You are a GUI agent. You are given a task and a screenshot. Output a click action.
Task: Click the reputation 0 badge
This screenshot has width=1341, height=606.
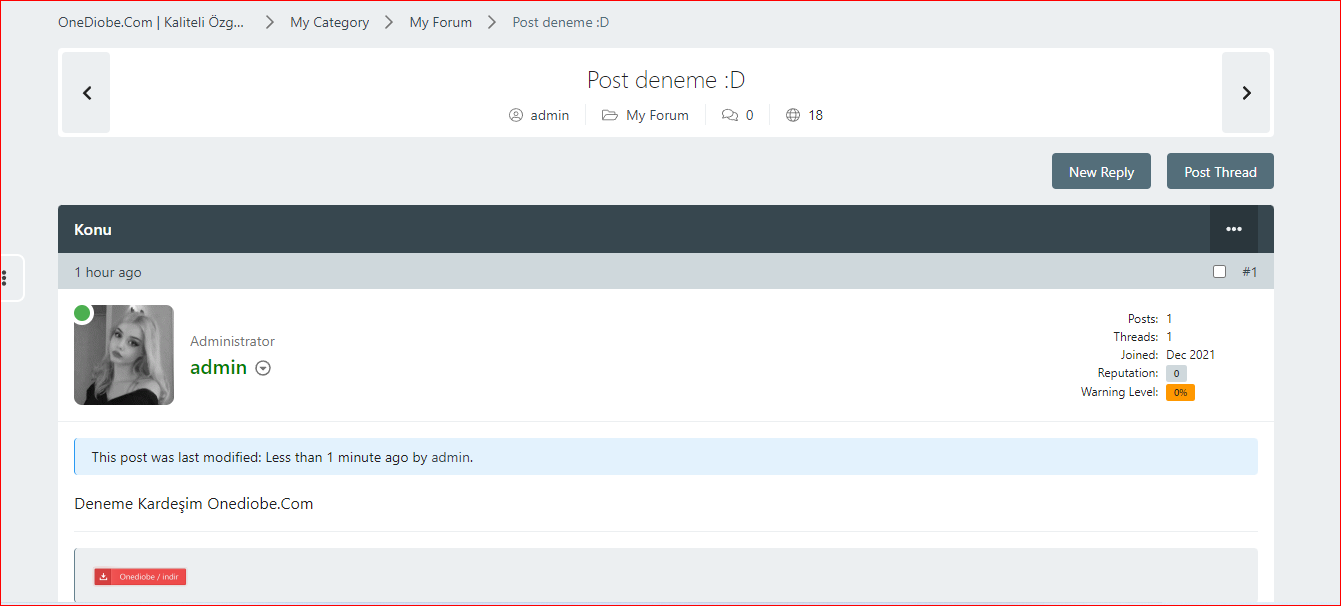(1176, 374)
